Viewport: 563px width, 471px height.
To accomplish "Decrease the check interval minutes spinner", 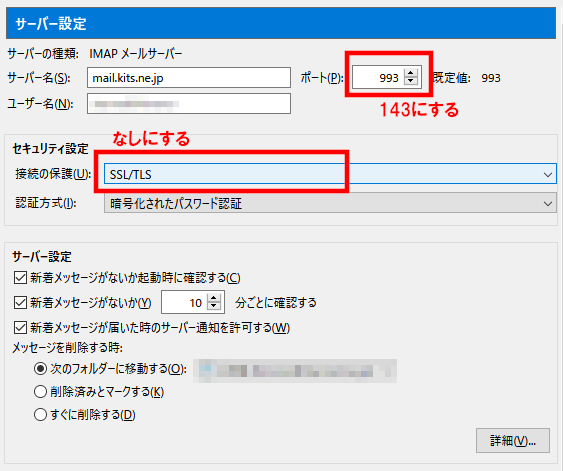I will [214, 306].
